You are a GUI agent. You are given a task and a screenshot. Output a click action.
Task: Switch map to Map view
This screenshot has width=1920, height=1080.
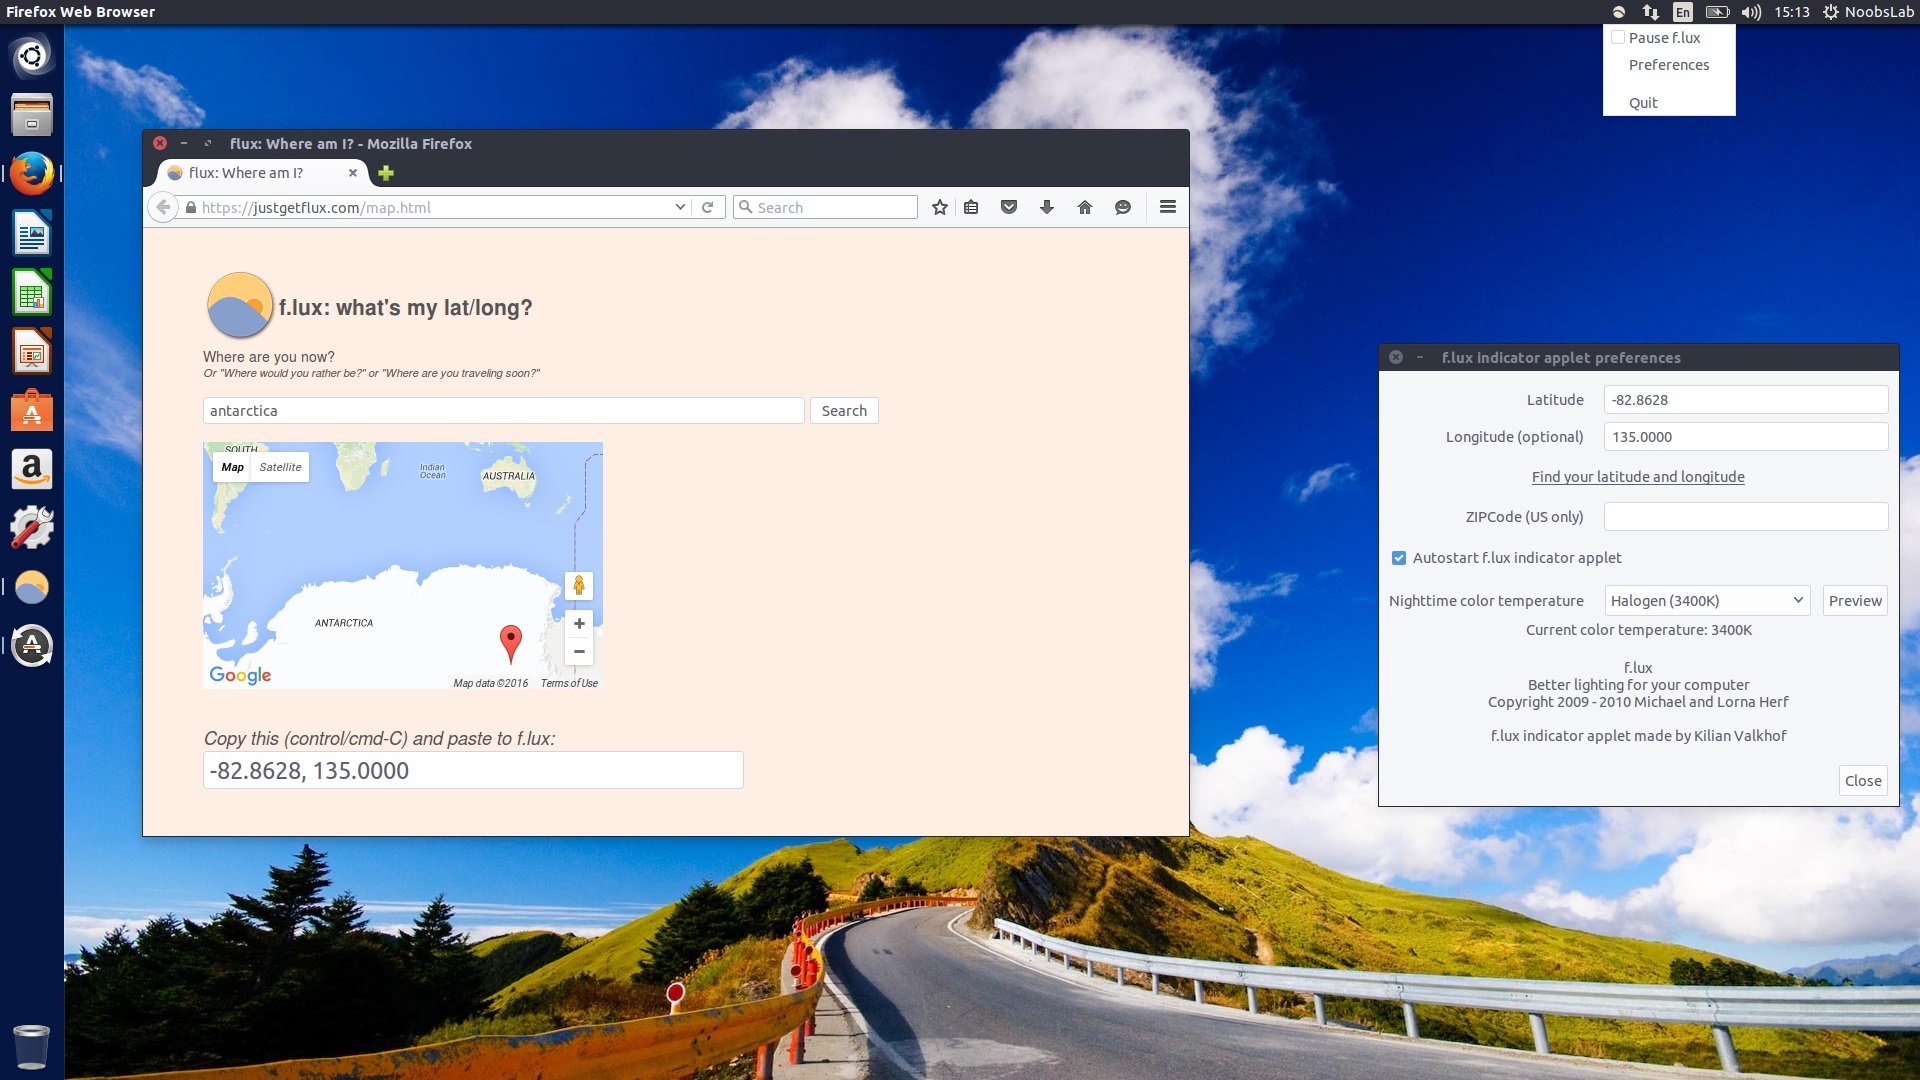pyautogui.click(x=232, y=467)
